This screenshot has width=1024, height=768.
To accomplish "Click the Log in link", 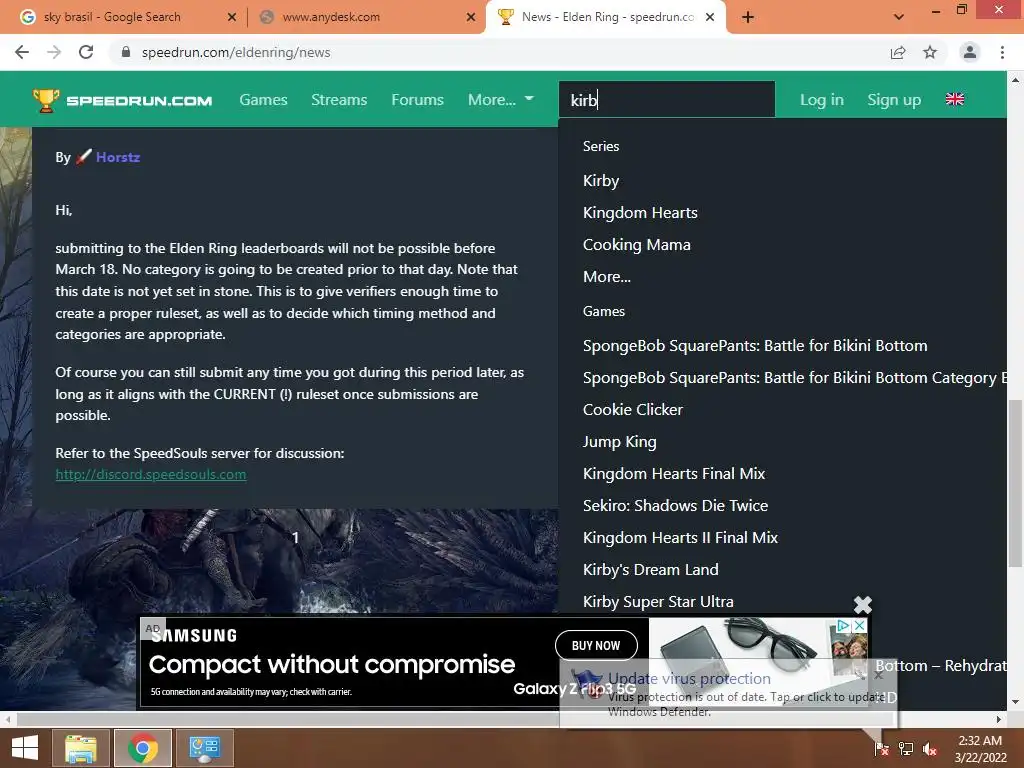I will (822, 100).
